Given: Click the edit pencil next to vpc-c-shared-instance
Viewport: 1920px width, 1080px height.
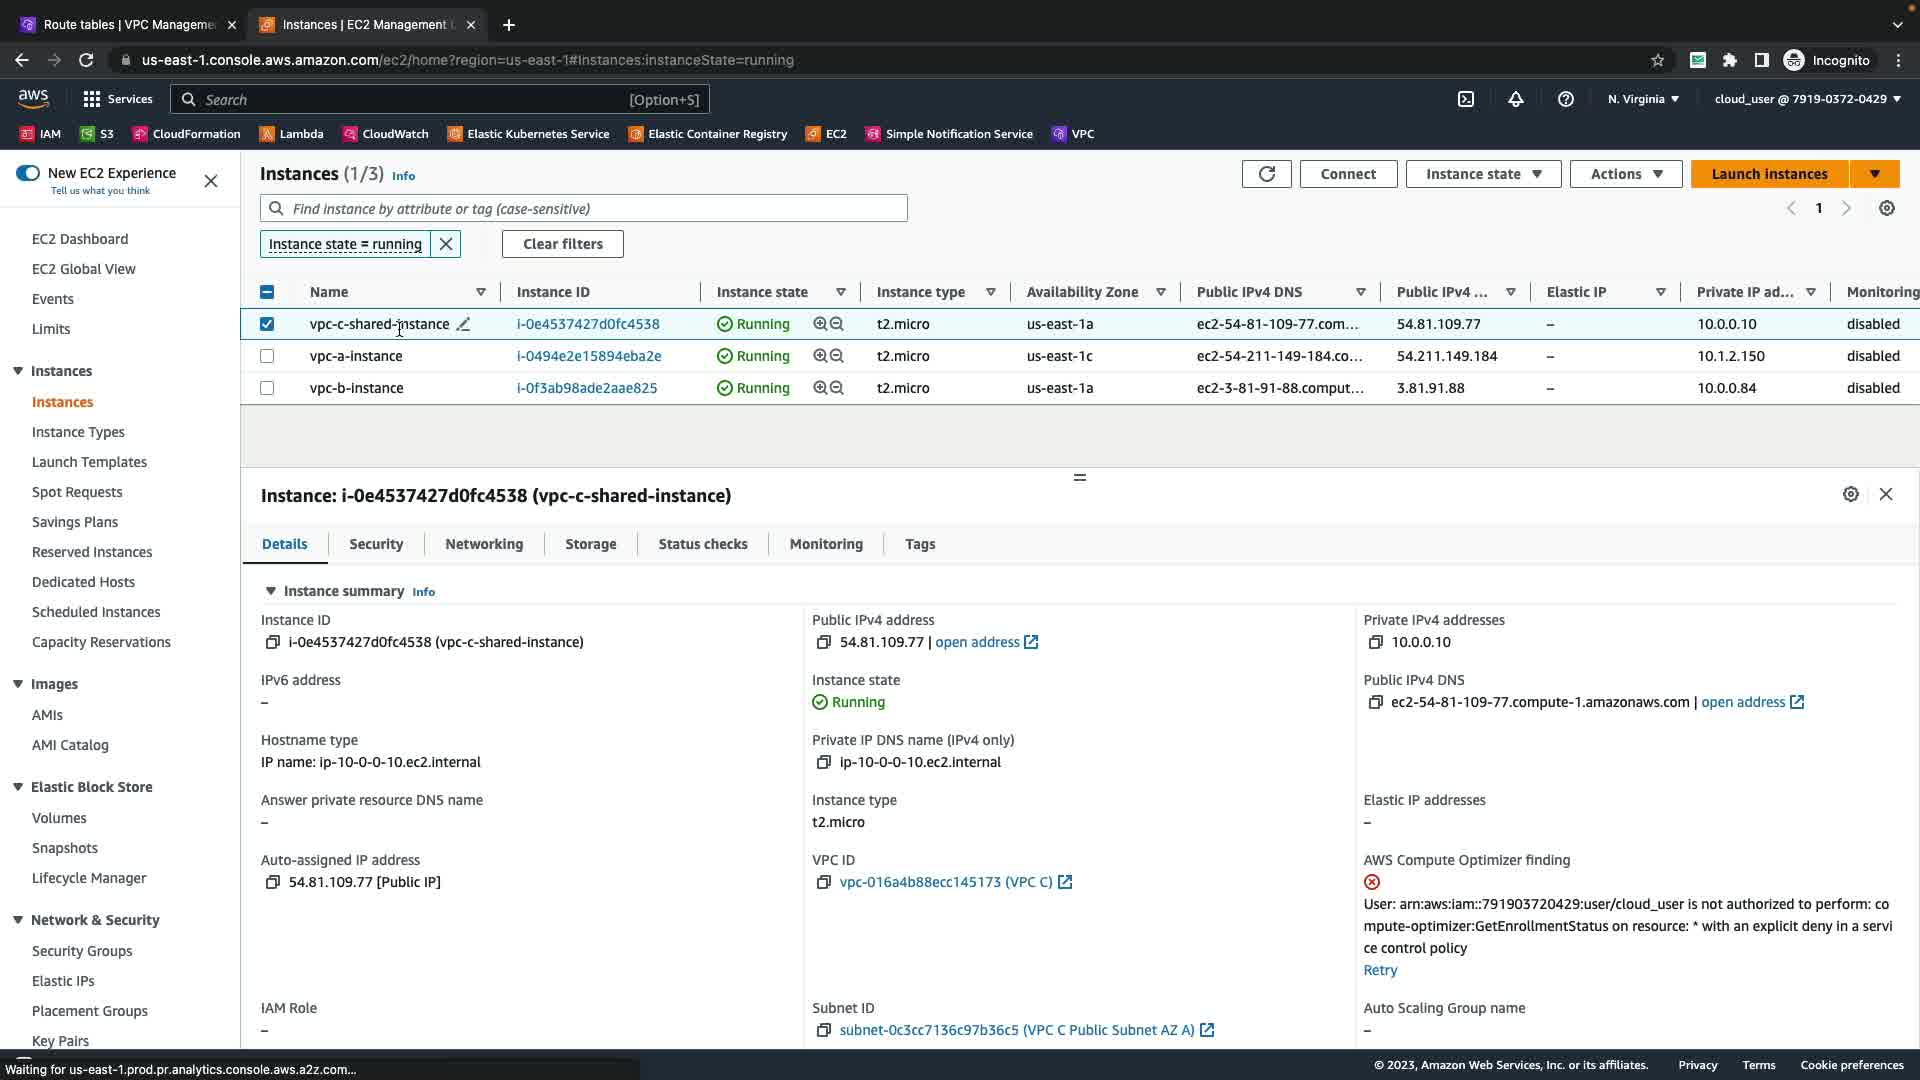Looking at the screenshot, I should 463,324.
